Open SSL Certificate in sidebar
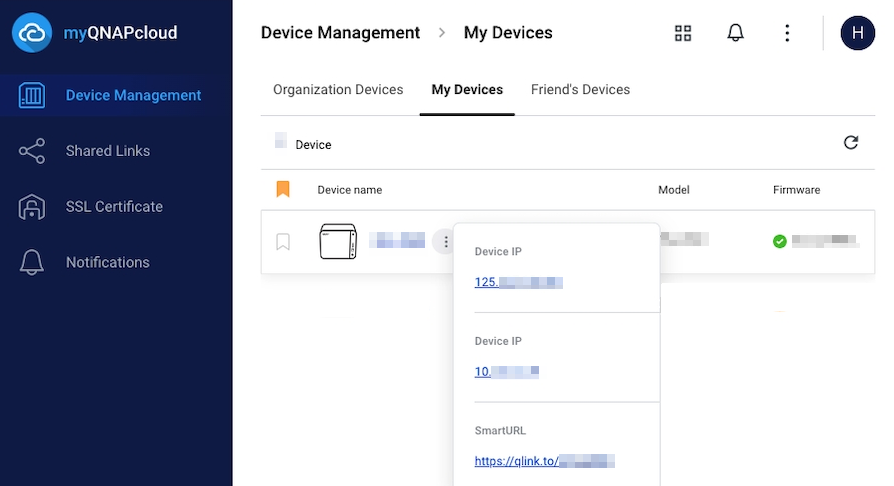This screenshot has width=894, height=486. (116, 206)
